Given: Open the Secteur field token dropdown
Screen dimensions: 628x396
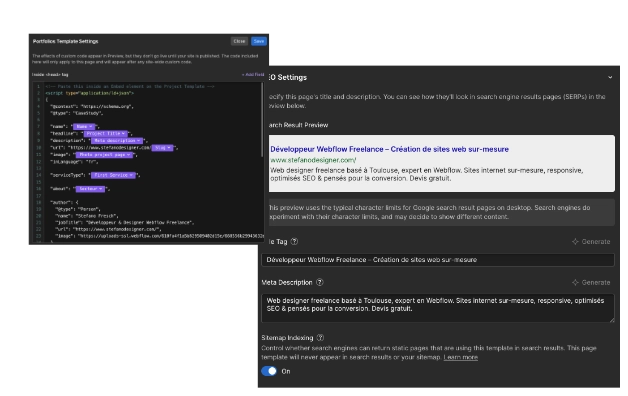Looking at the screenshot, I should coord(90,189).
